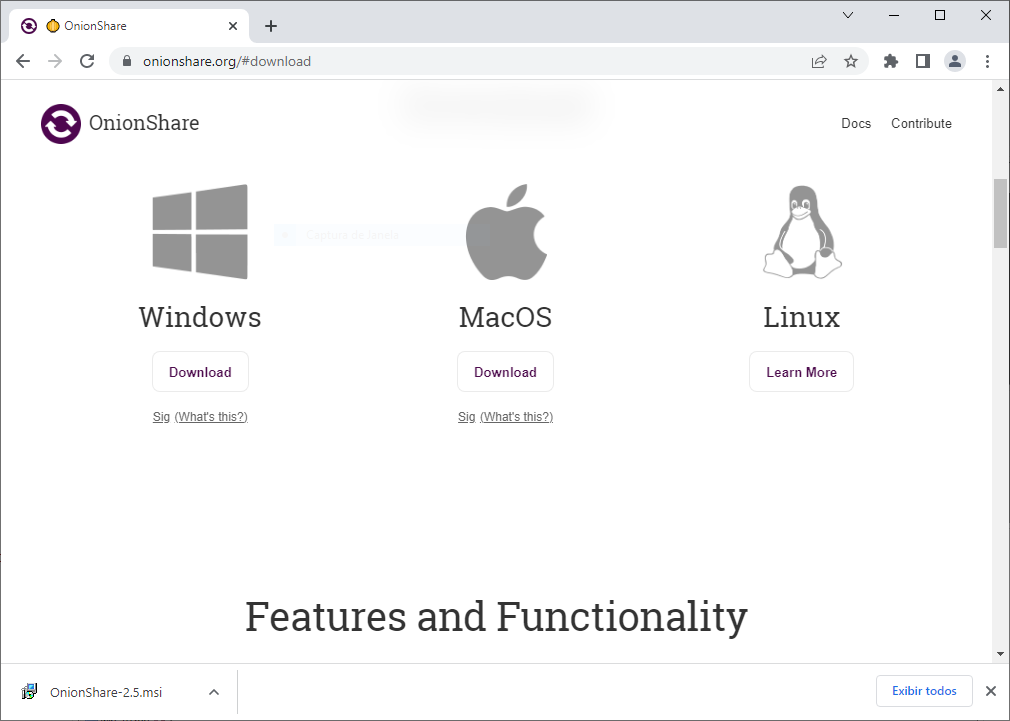
Task: Open What's this? link under MacOS
Action: click(517, 417)
